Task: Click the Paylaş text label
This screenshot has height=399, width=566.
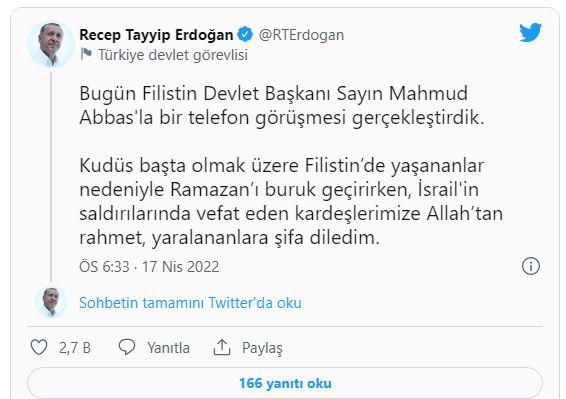Action: pyautogui.click(x=262, y=348)
